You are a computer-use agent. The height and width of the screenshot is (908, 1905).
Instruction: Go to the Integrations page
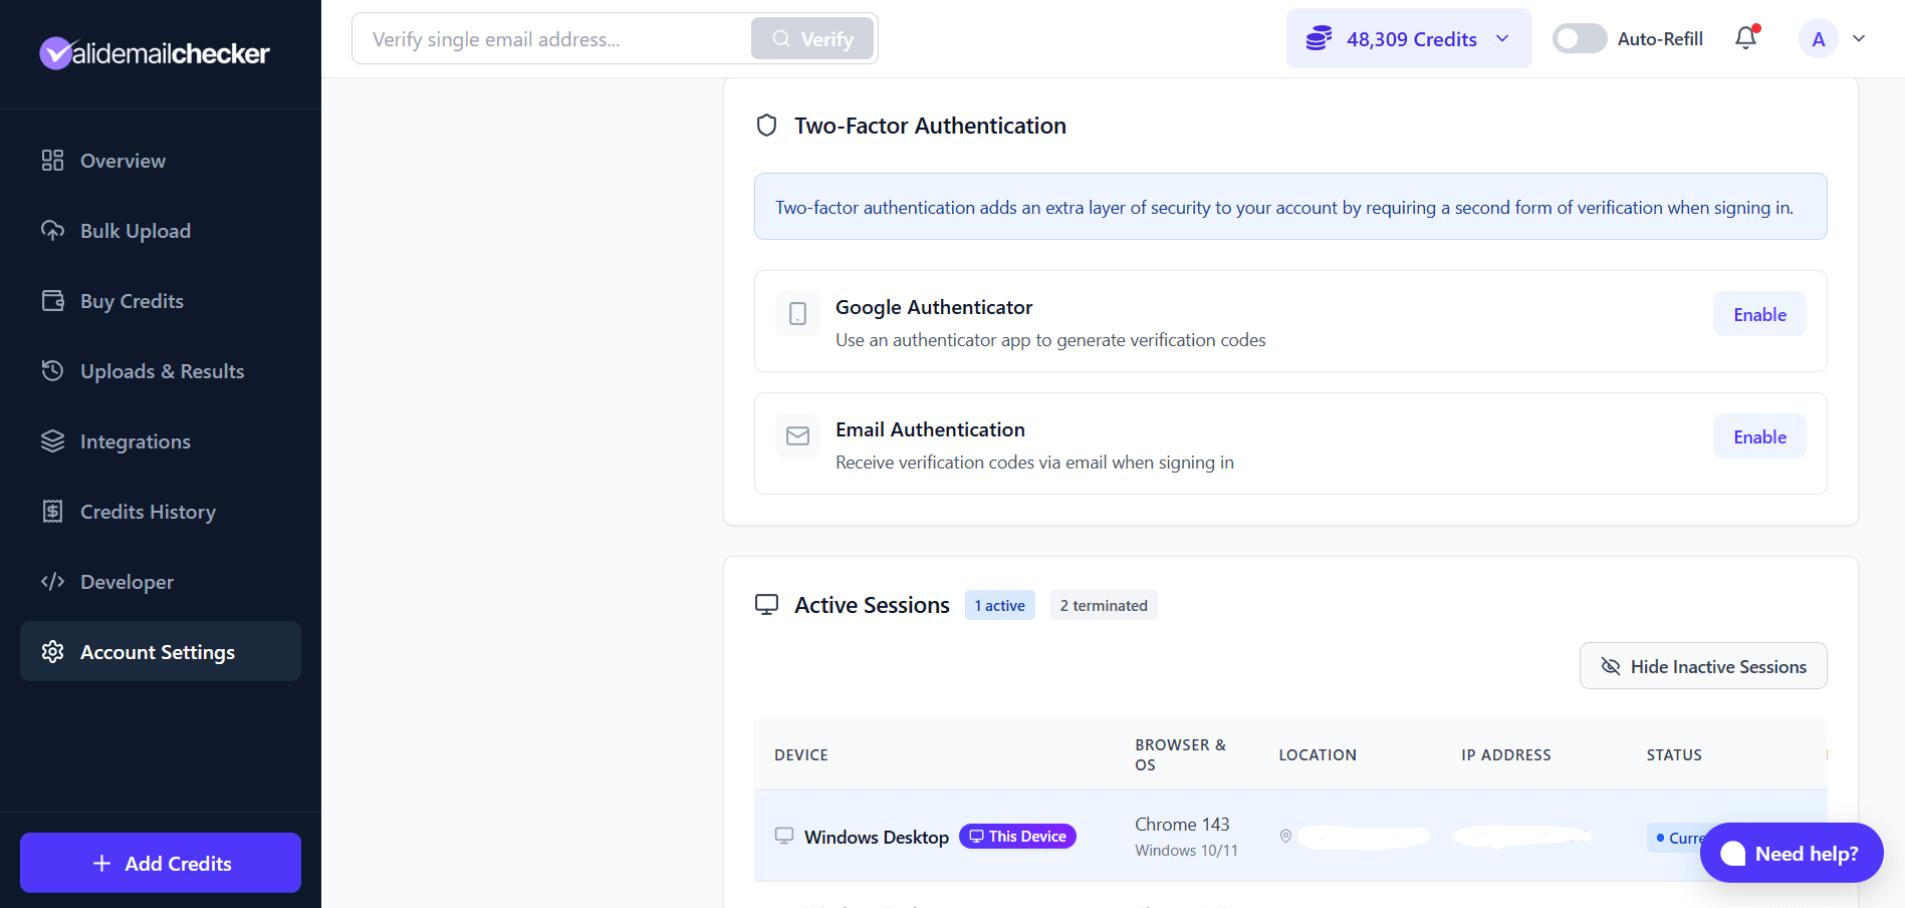coord(135,441)
